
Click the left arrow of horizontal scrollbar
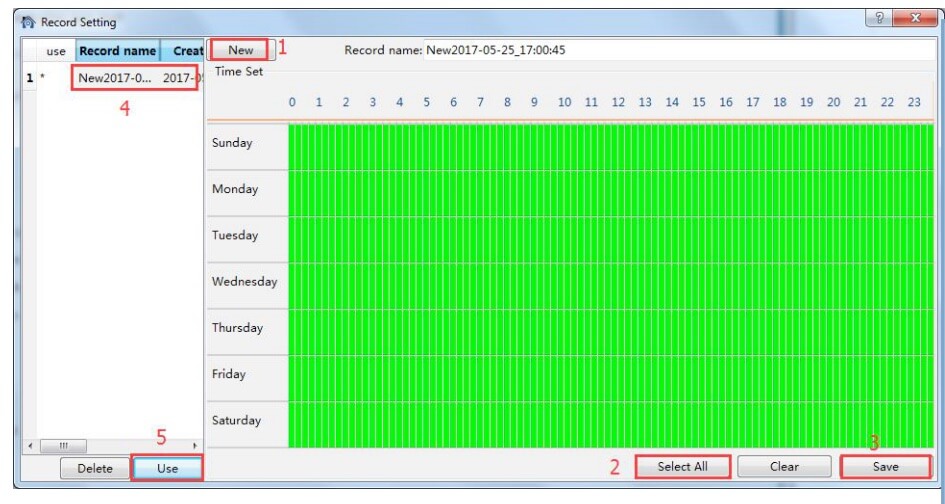31,446
